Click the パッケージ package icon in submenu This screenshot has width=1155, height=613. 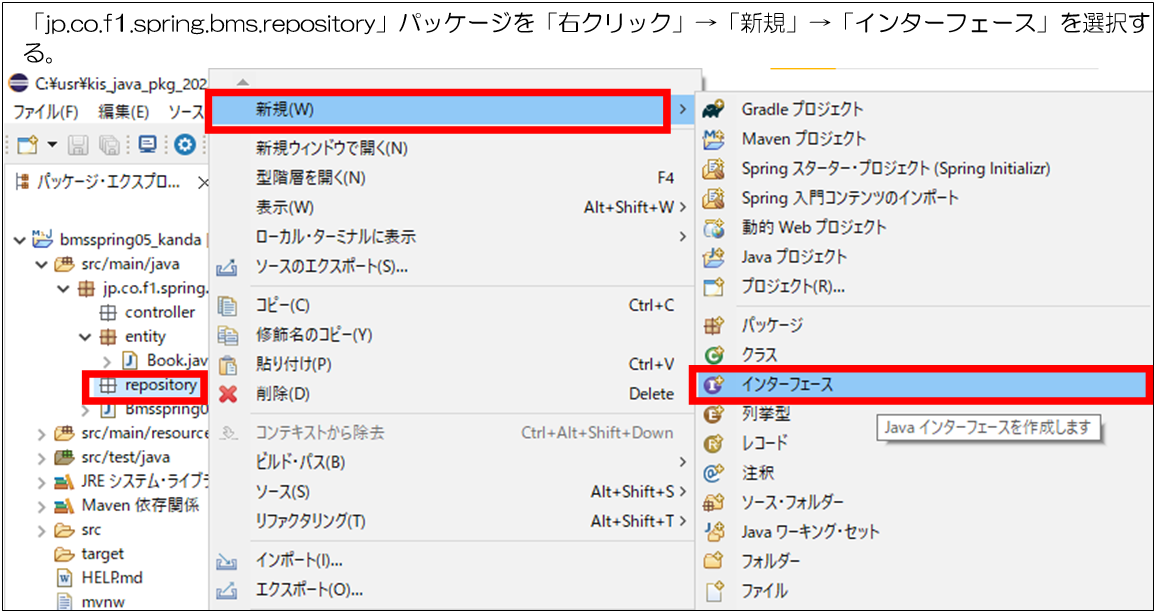tap(714, 326)
